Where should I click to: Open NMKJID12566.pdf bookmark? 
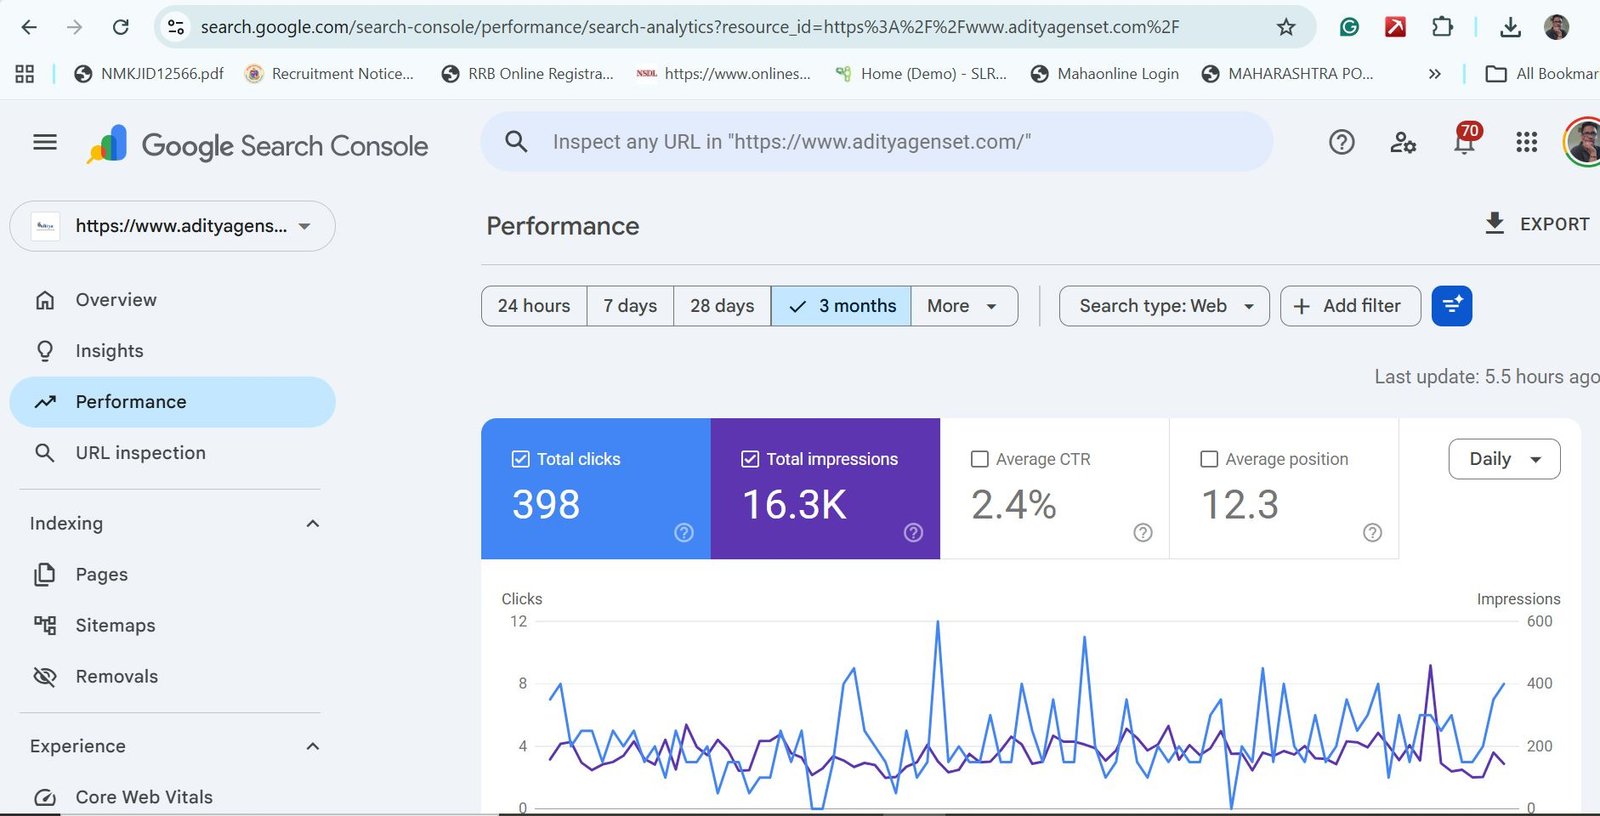click(148, 74)
